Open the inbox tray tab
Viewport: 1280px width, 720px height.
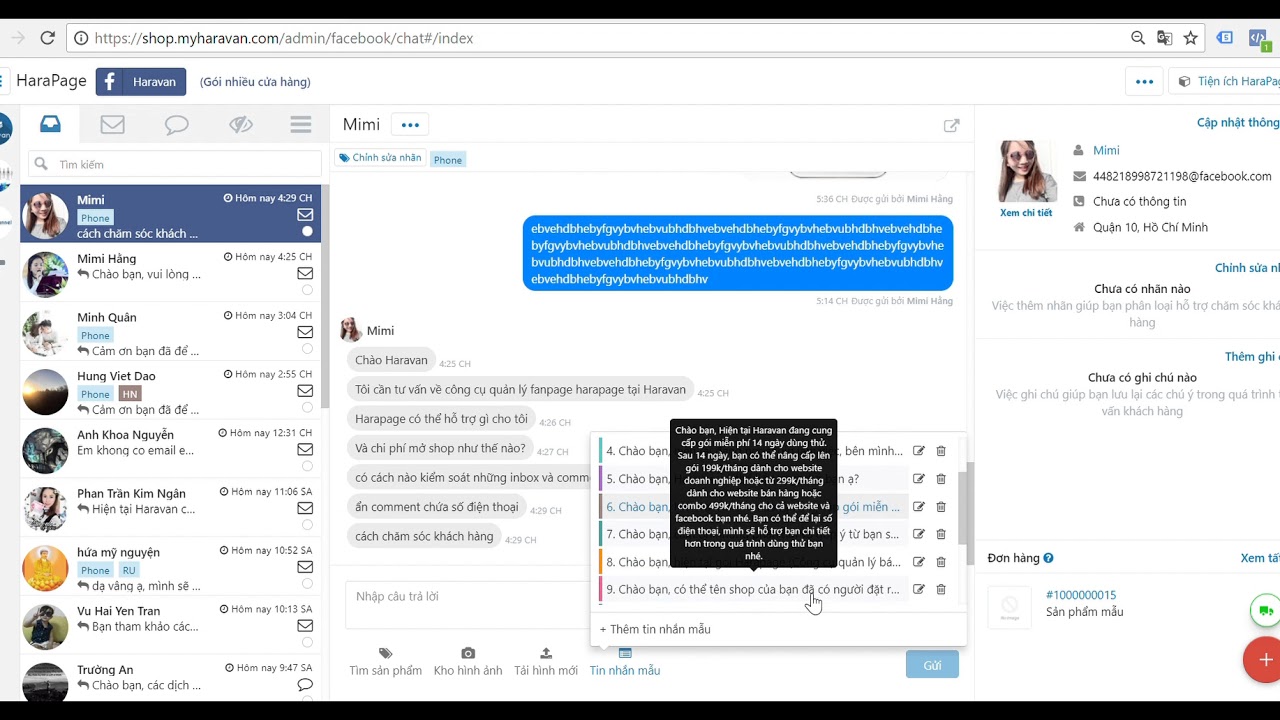pyautogui.click(x=50, y=124)
